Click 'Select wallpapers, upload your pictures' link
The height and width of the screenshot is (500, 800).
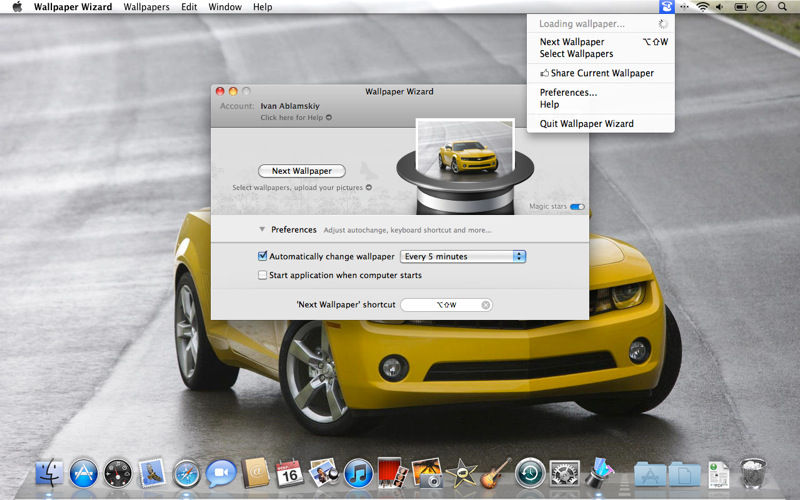(302, 187)
